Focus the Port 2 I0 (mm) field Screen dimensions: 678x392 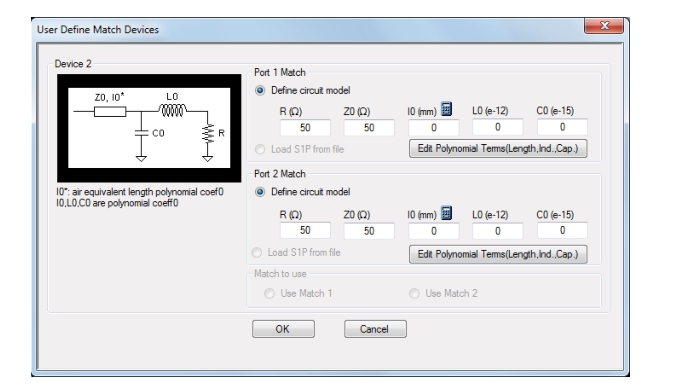(x=434, y=231)
